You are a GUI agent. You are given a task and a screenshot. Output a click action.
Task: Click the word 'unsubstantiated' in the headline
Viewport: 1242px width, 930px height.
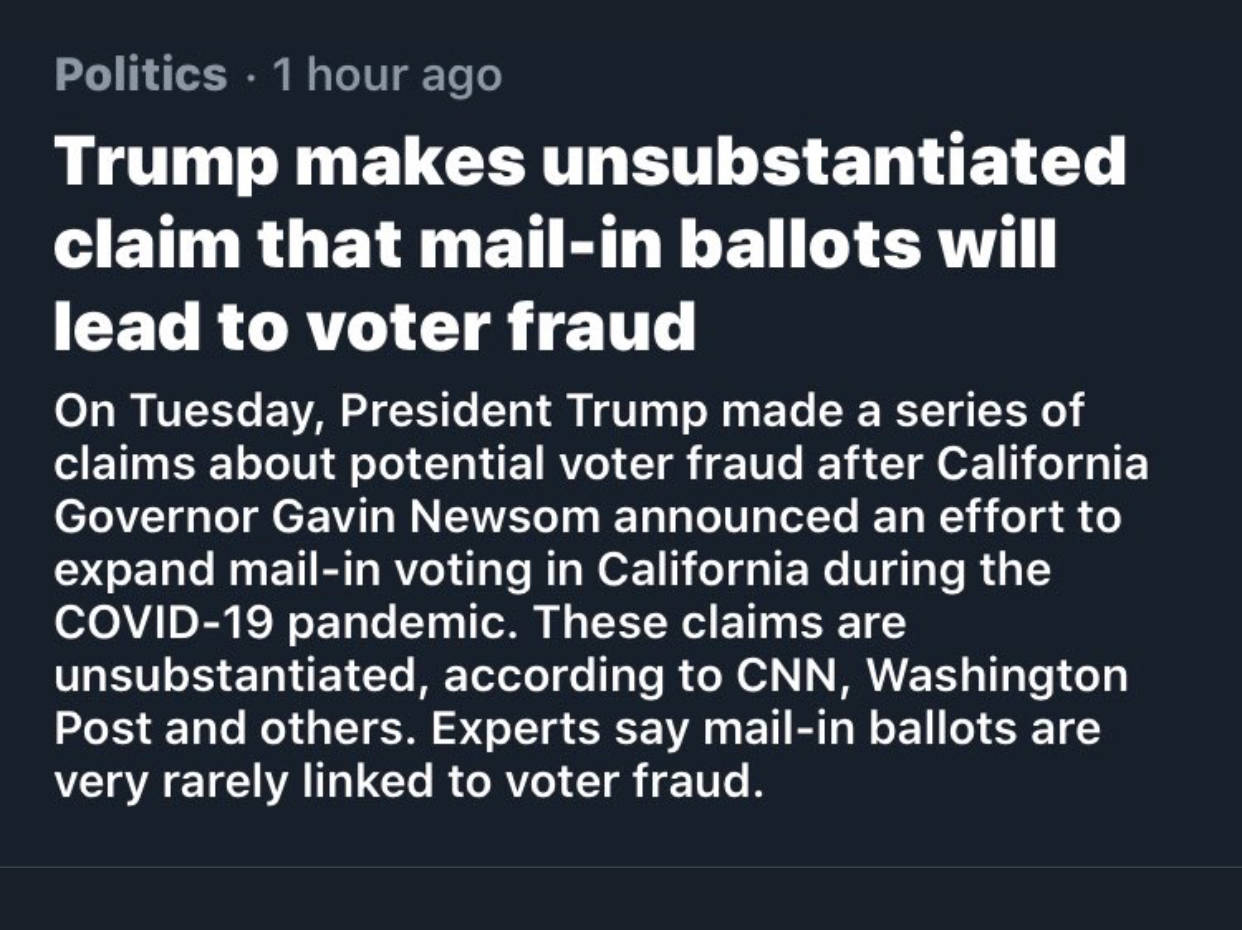(834, 165)
